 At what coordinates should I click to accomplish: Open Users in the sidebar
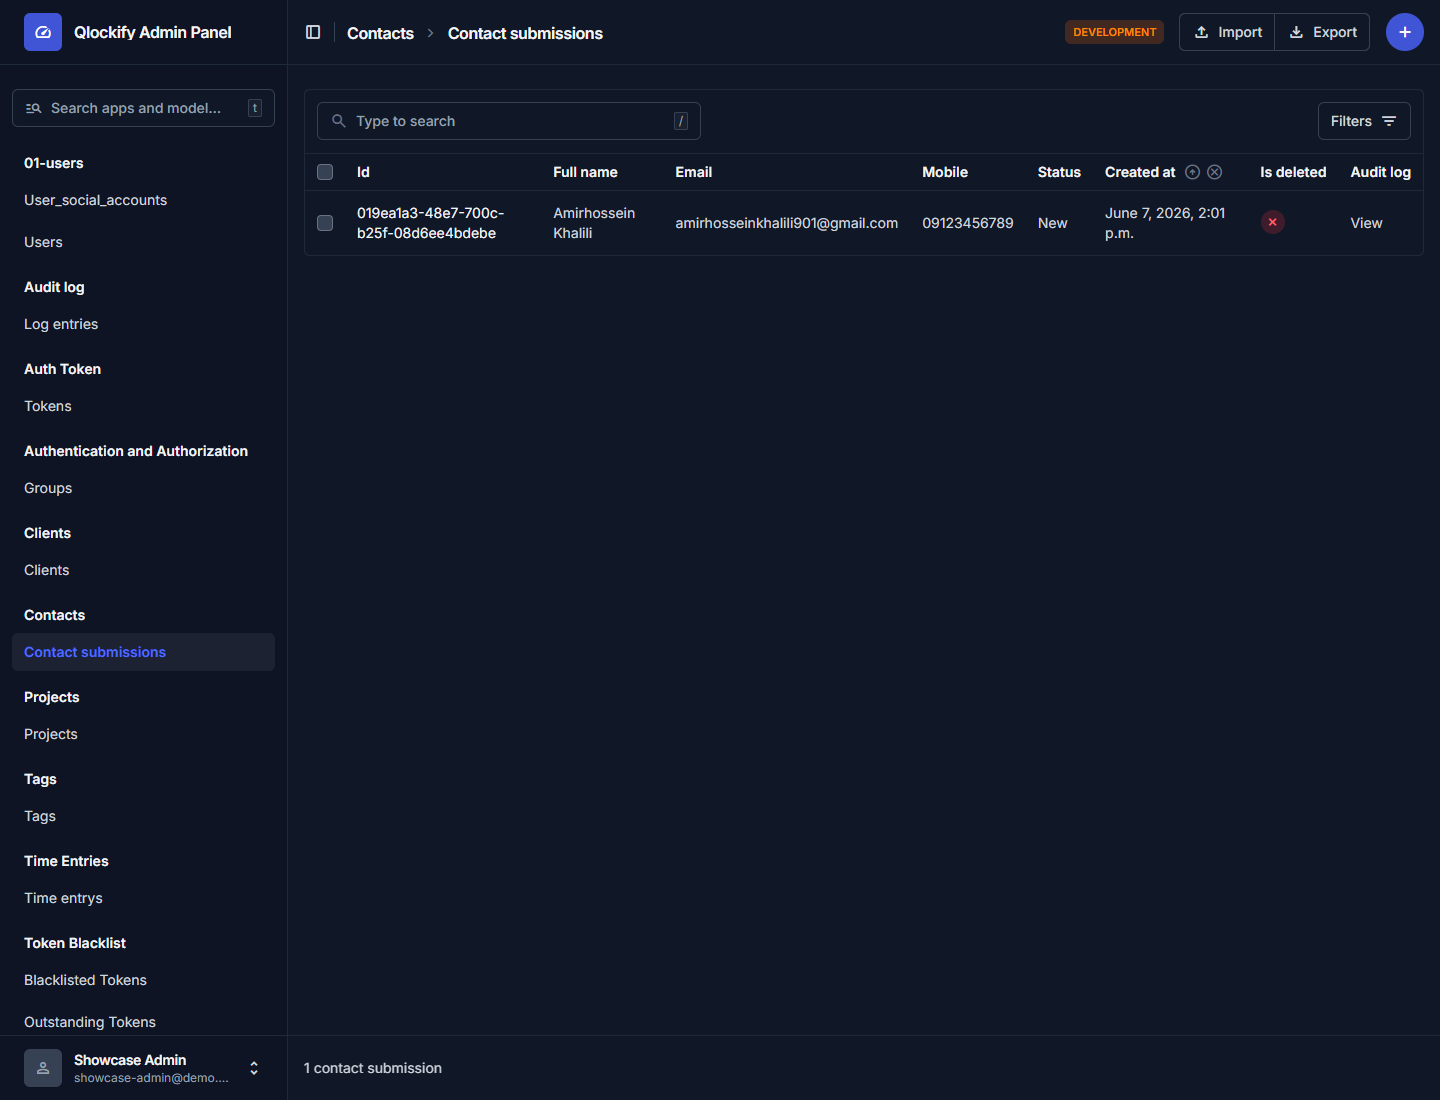43,242
